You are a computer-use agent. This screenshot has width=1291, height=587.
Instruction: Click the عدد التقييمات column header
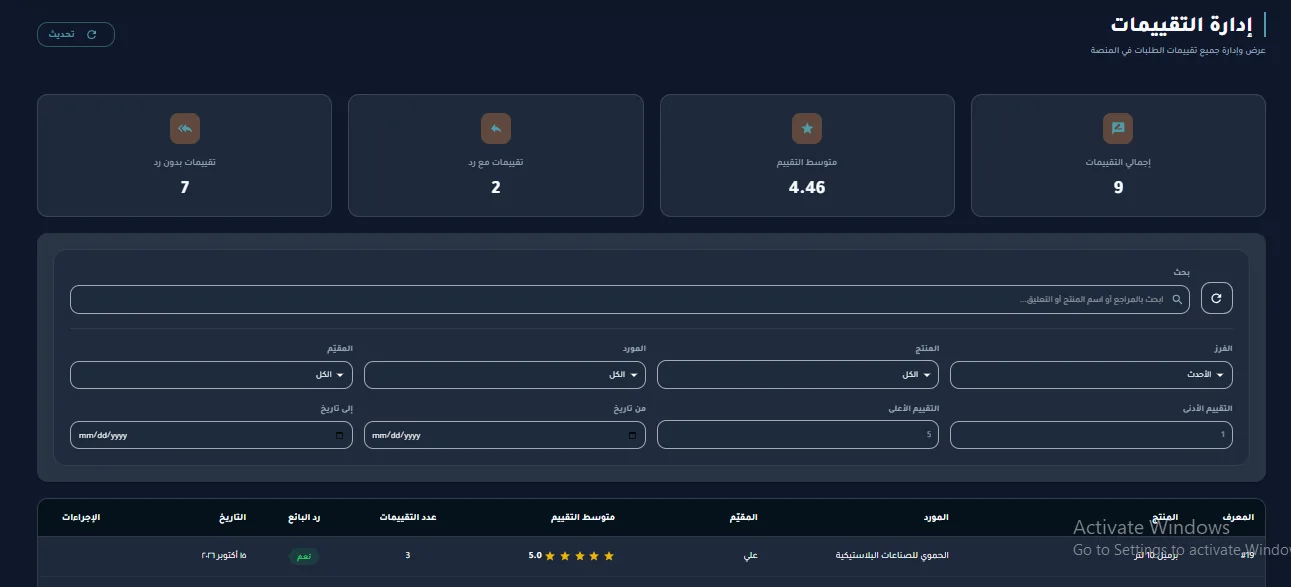(x=408, y=517)
